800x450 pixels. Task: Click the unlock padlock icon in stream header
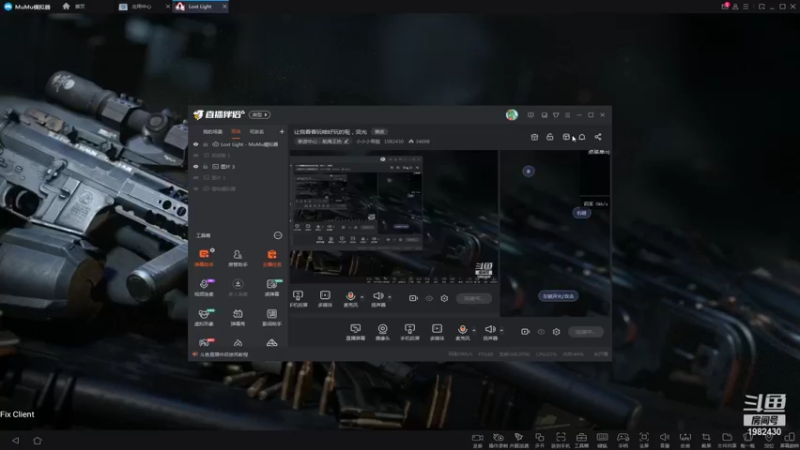point(550,137)
